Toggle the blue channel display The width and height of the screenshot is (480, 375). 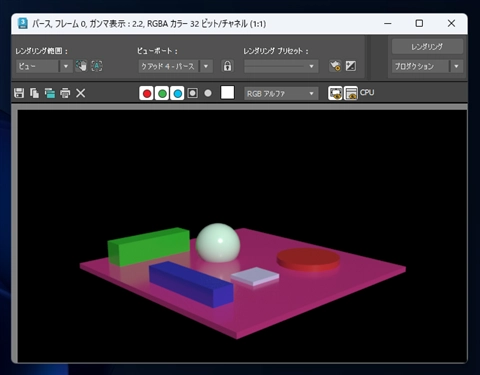[178, 93]
